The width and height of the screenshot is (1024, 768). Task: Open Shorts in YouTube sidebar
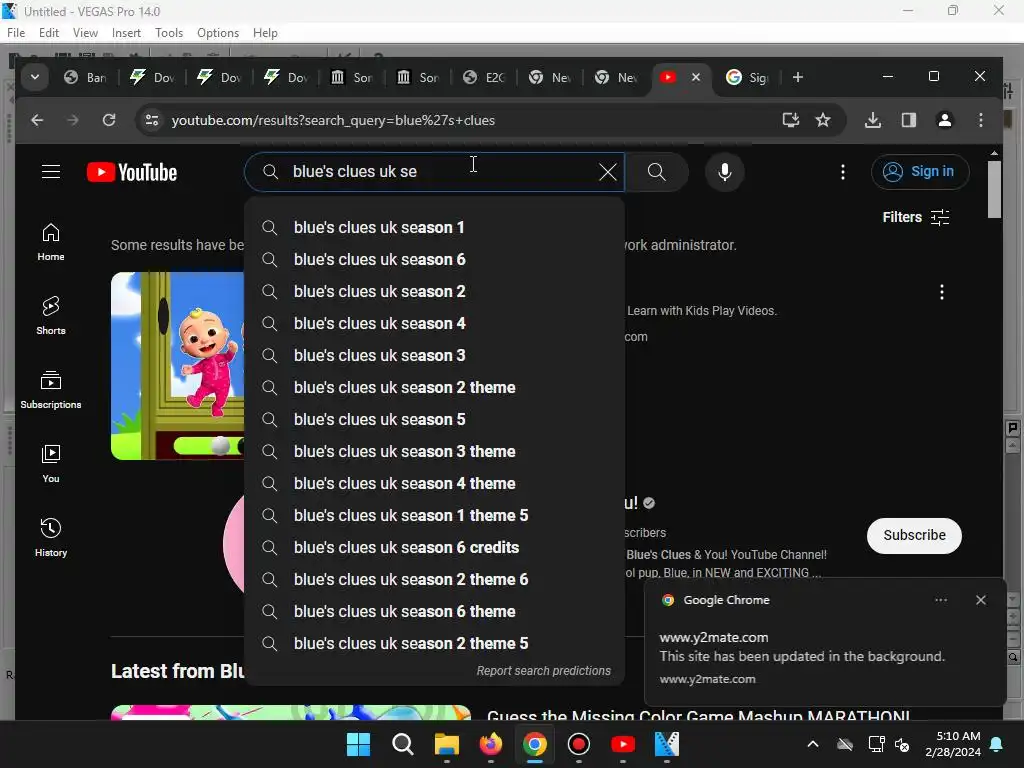(51, 316)
